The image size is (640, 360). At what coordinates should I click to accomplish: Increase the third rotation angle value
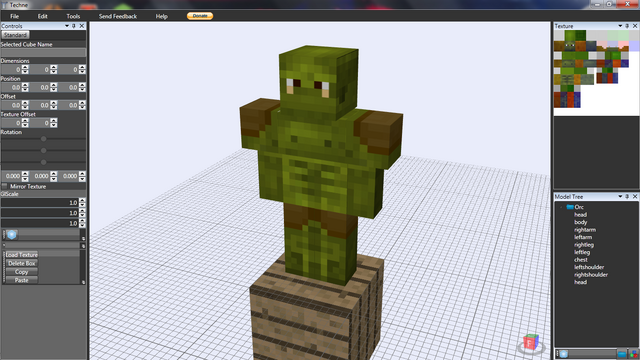[82, 174]
